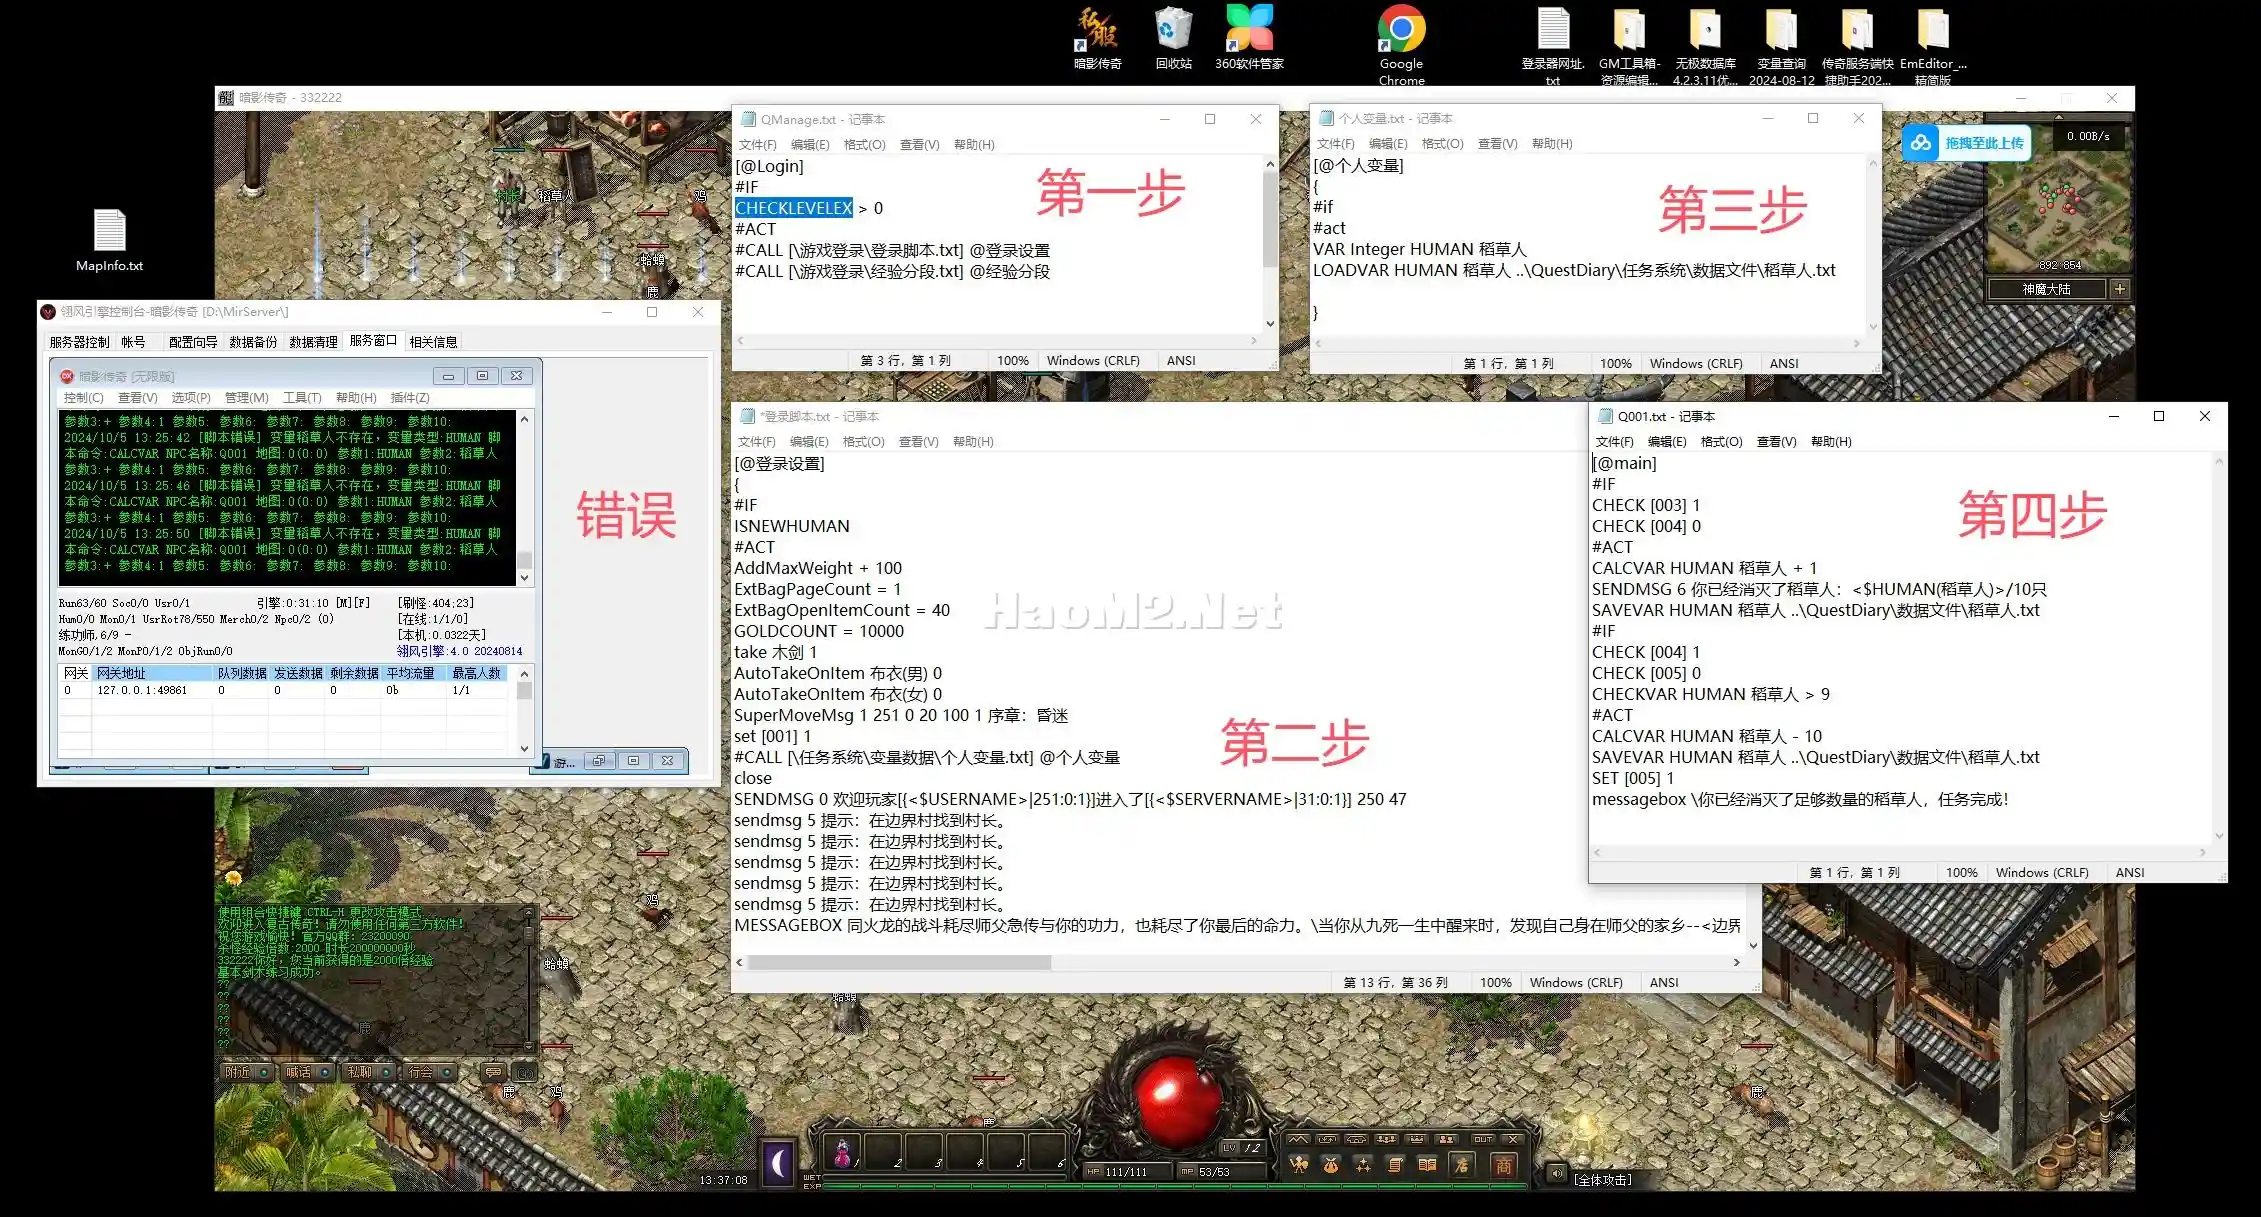Open the bag inventory icon in game bar
This screenshot has height=1217, width=2261.
[x=1331, y=1167]
